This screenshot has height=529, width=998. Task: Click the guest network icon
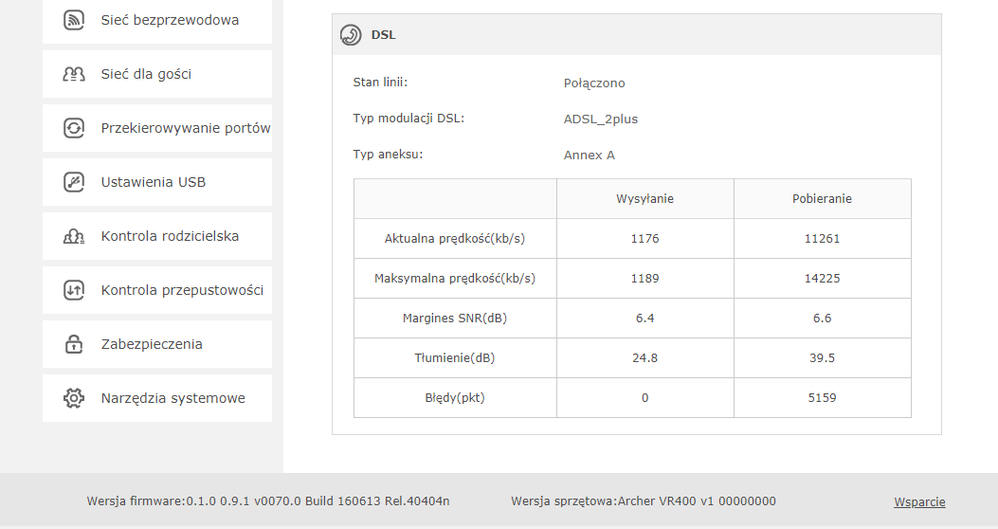coord(73,74)
